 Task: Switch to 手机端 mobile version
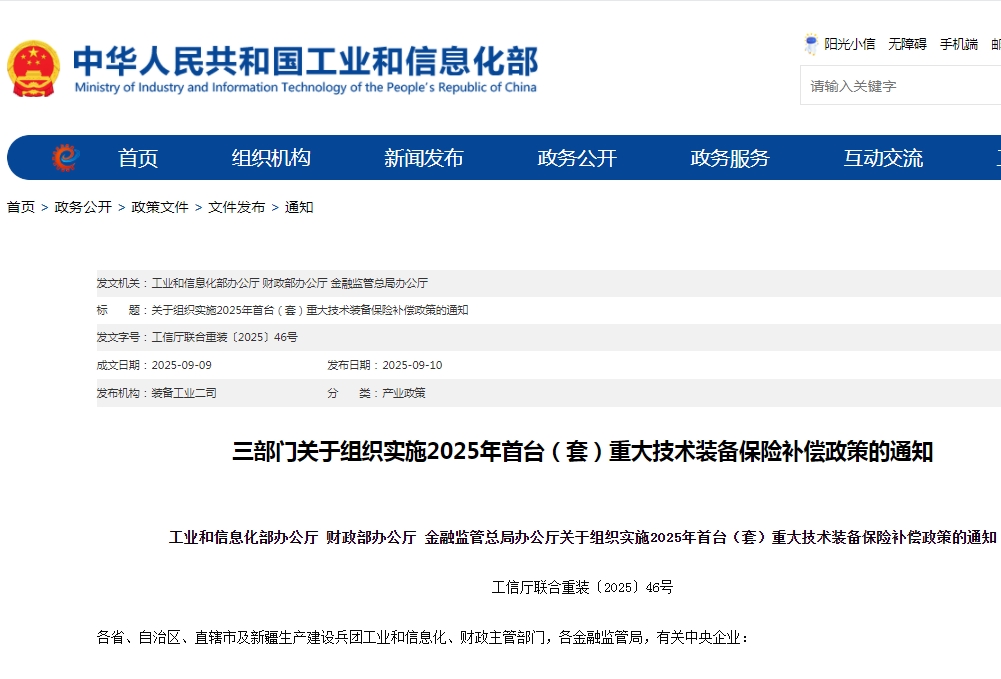coord(958,44)
